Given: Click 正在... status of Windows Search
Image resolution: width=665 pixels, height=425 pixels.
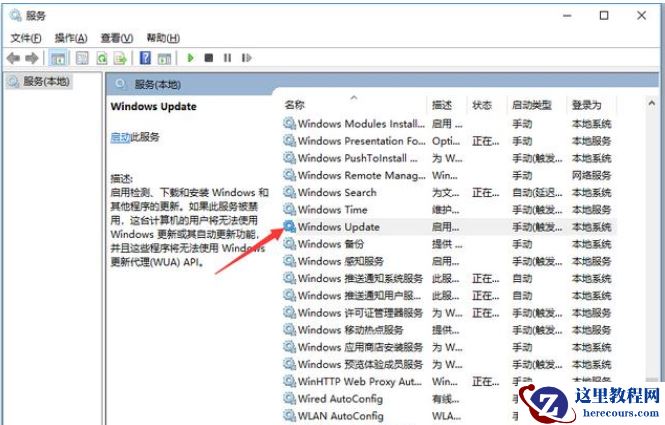Looking at the screenshot, I should pos(486,192).
